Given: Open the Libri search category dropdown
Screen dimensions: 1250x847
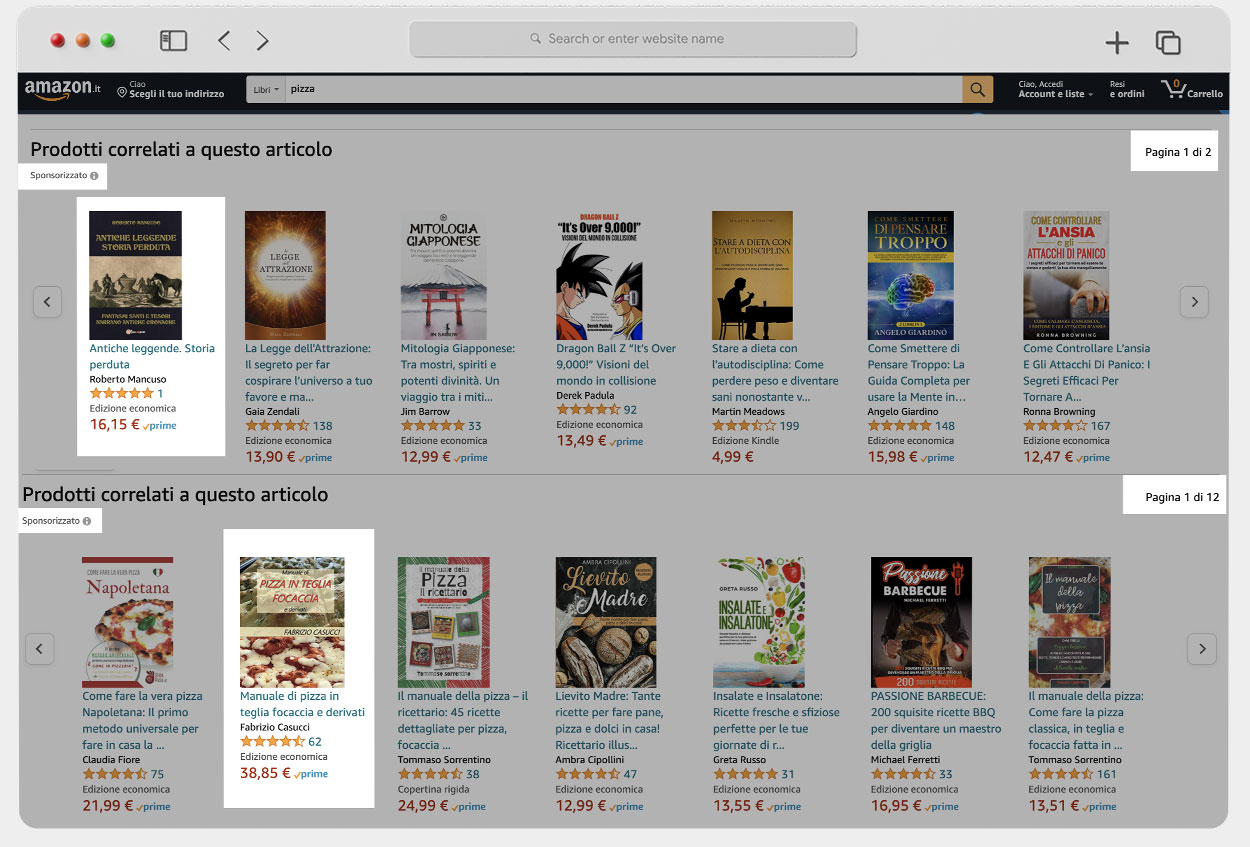Looking at the screenshot, I should tap(266, 89).
